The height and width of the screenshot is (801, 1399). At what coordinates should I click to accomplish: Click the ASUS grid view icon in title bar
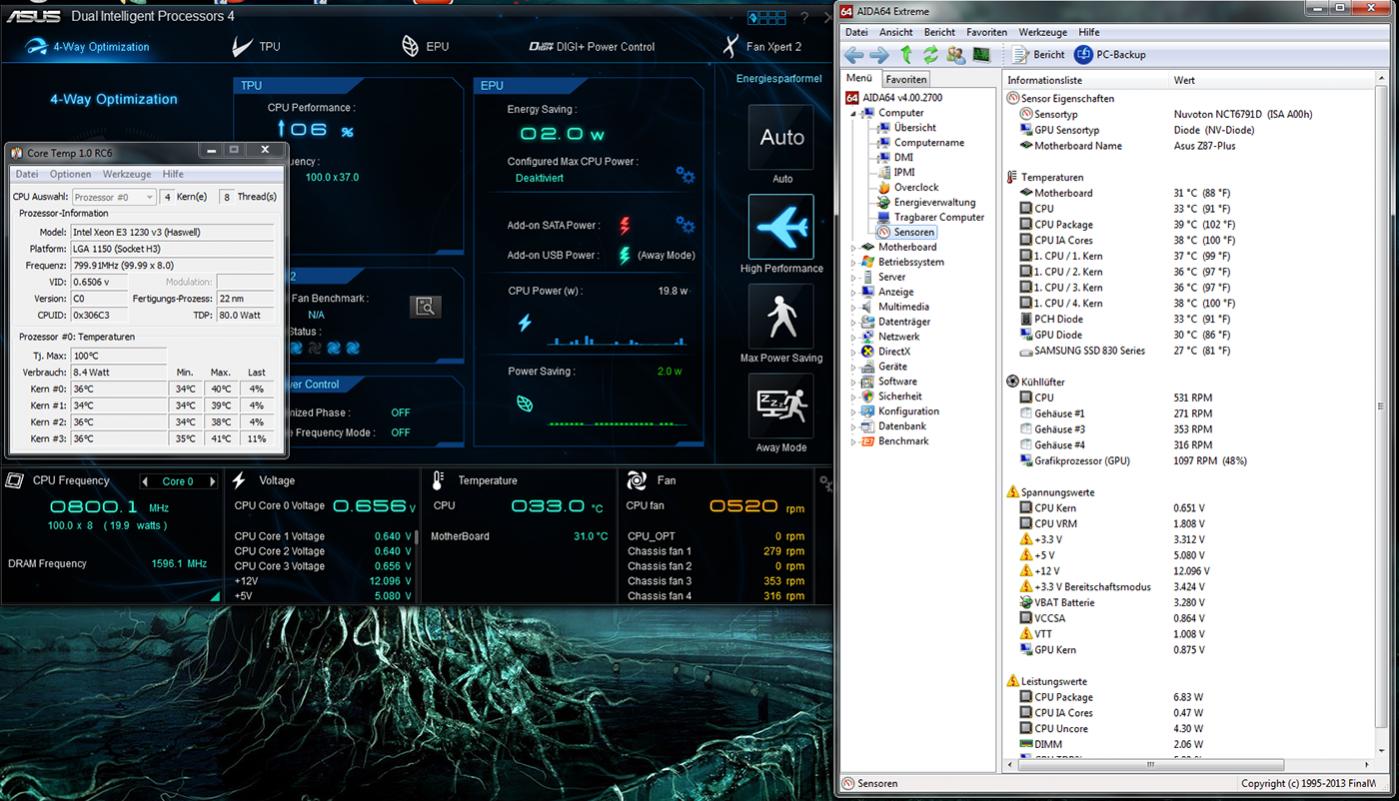pyautogui.click(x=767, y=18)
